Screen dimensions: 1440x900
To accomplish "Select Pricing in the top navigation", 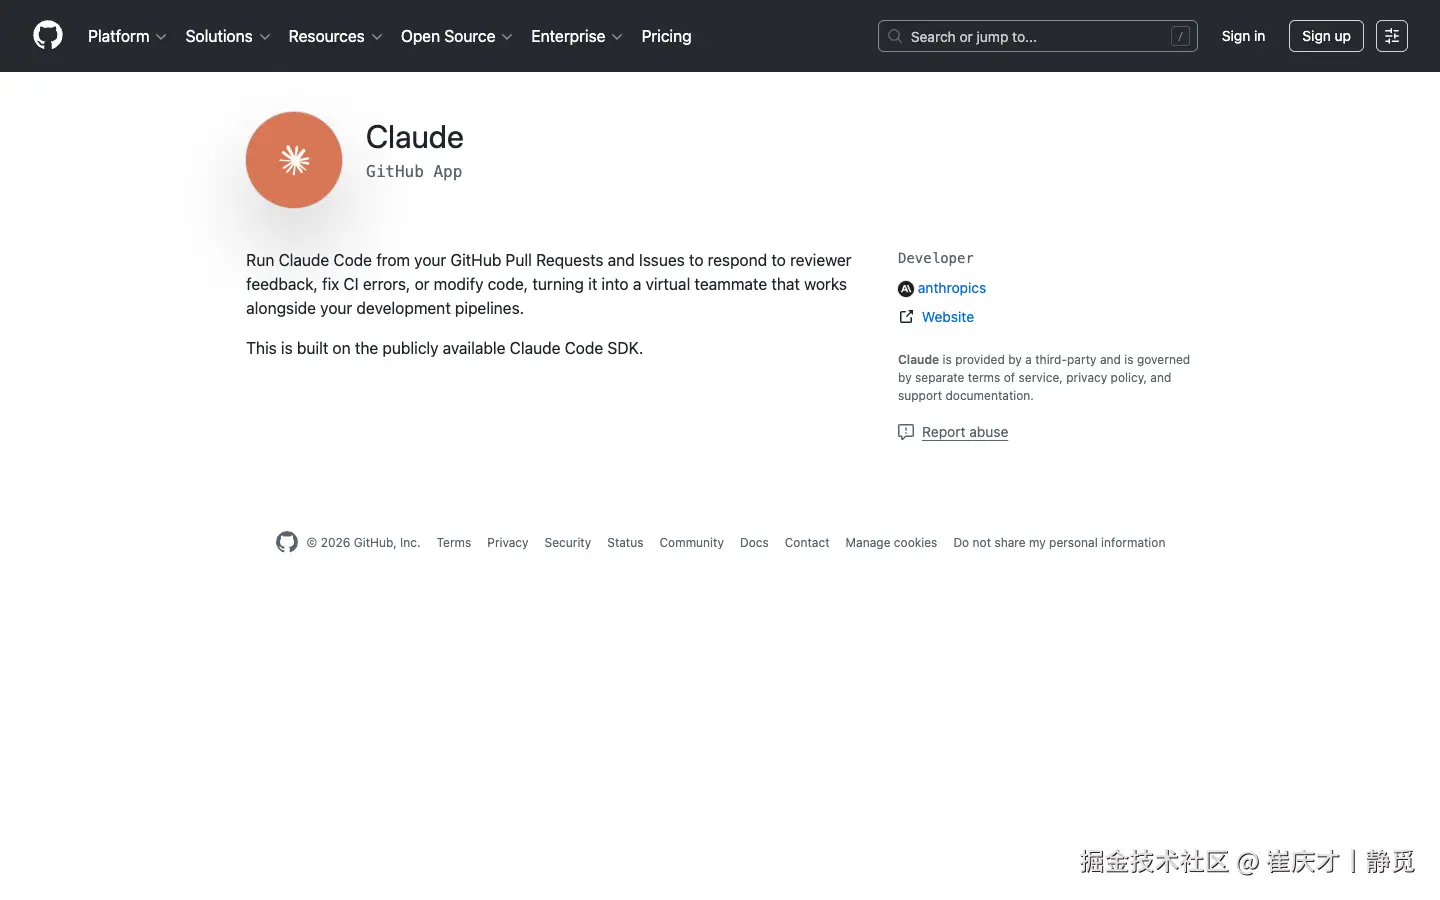I will click(x=666, y=36).
